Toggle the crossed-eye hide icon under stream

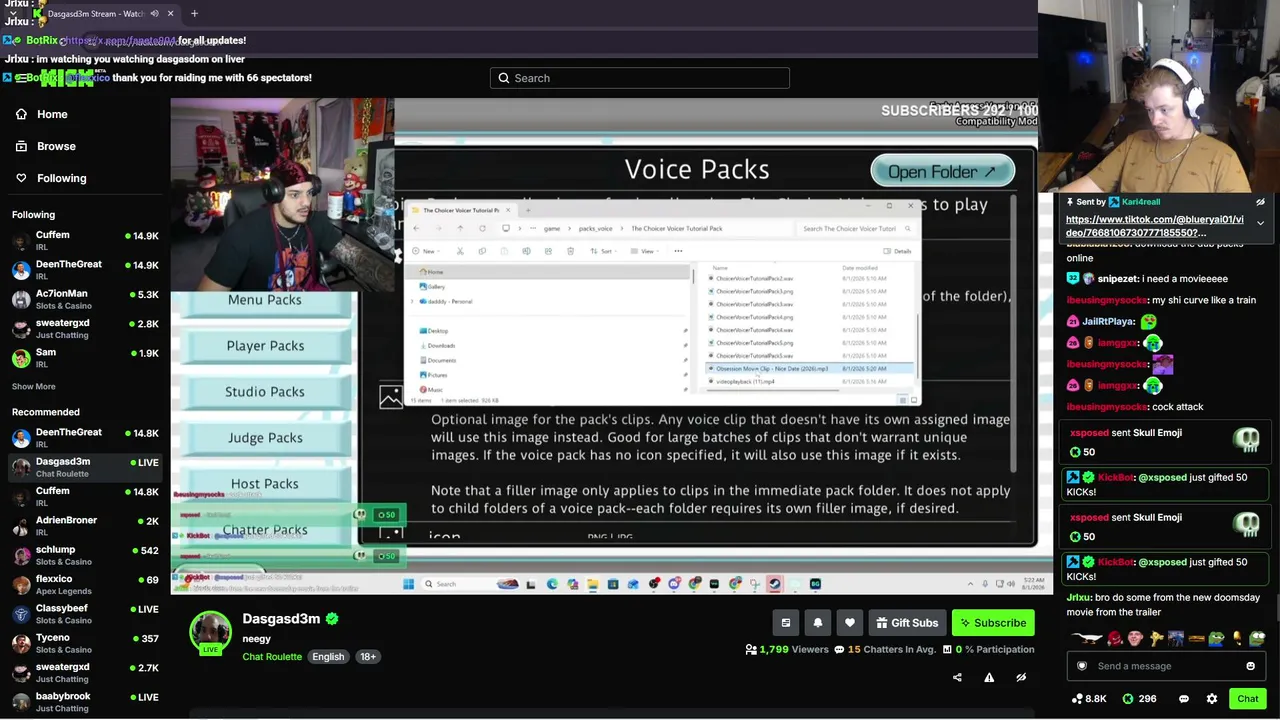pyautogui.click(x=1021, y=677)
